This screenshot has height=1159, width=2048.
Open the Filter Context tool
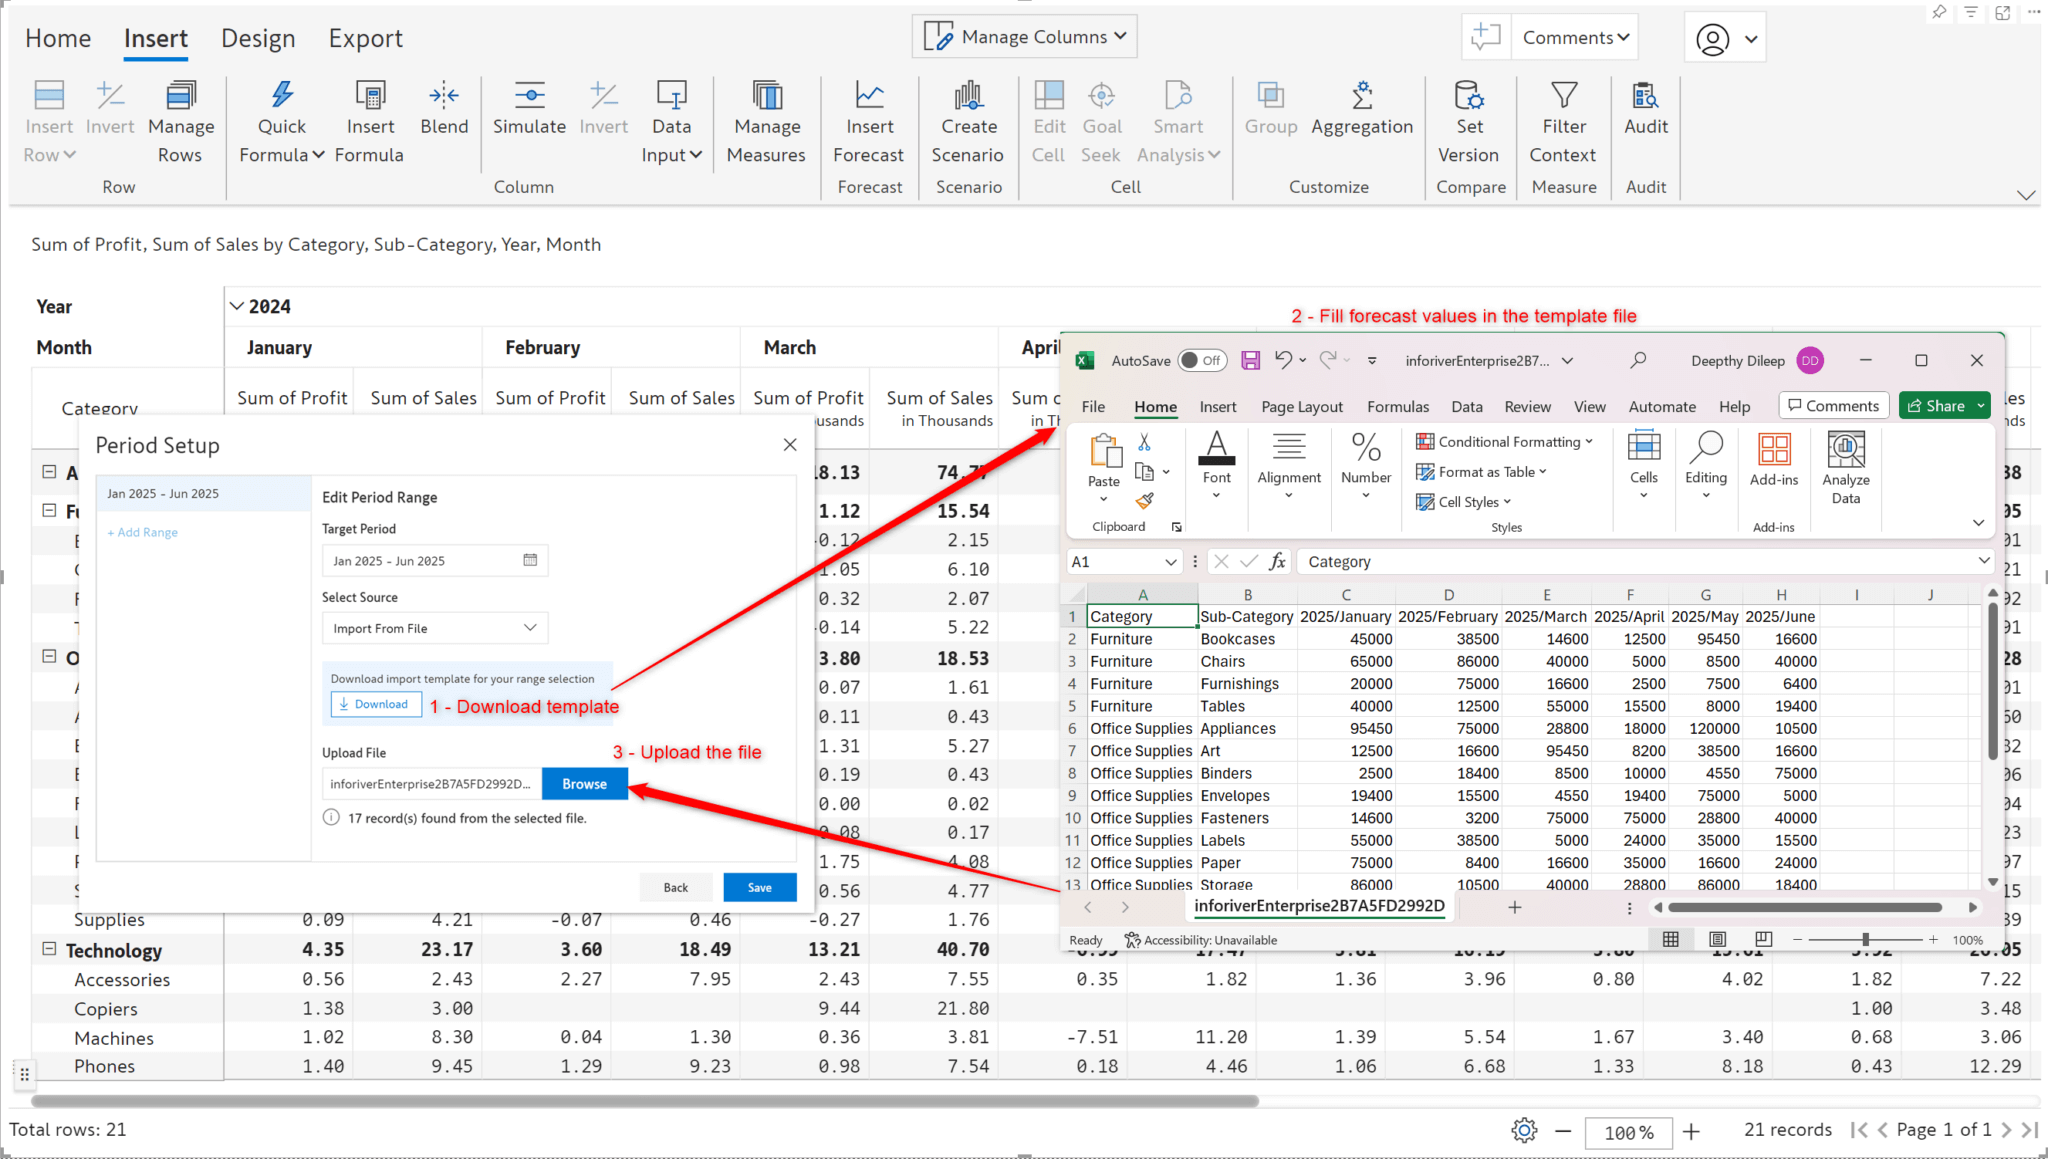[x=1564, y=123]
